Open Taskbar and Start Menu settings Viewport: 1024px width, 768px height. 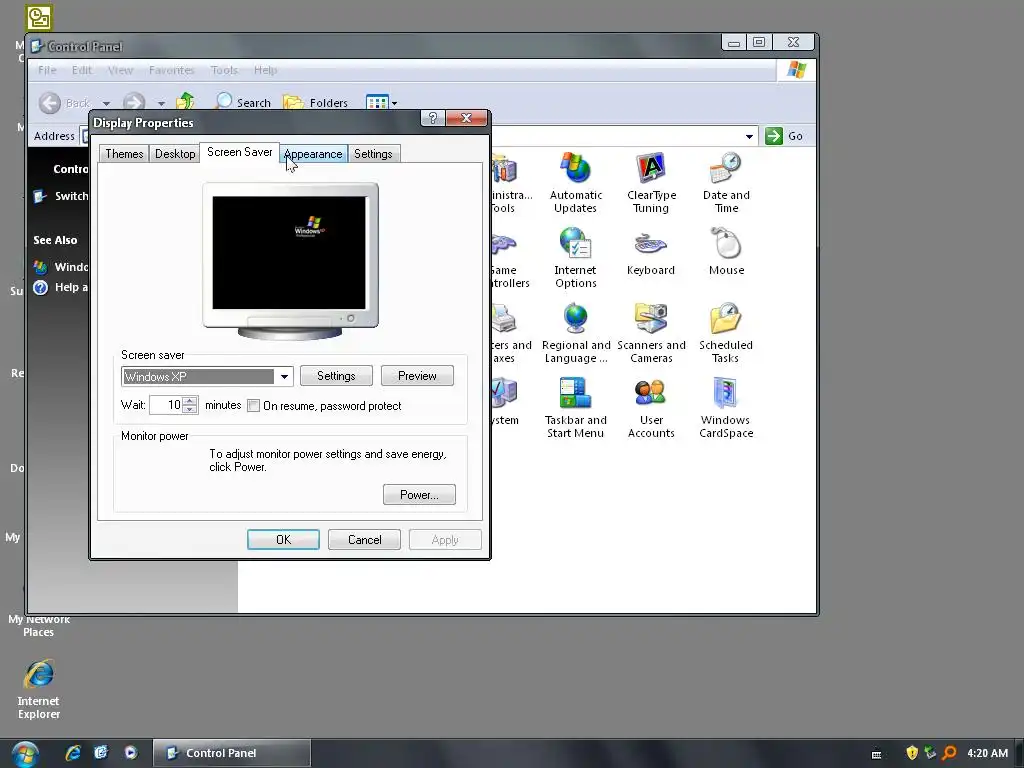coord(575,408)
